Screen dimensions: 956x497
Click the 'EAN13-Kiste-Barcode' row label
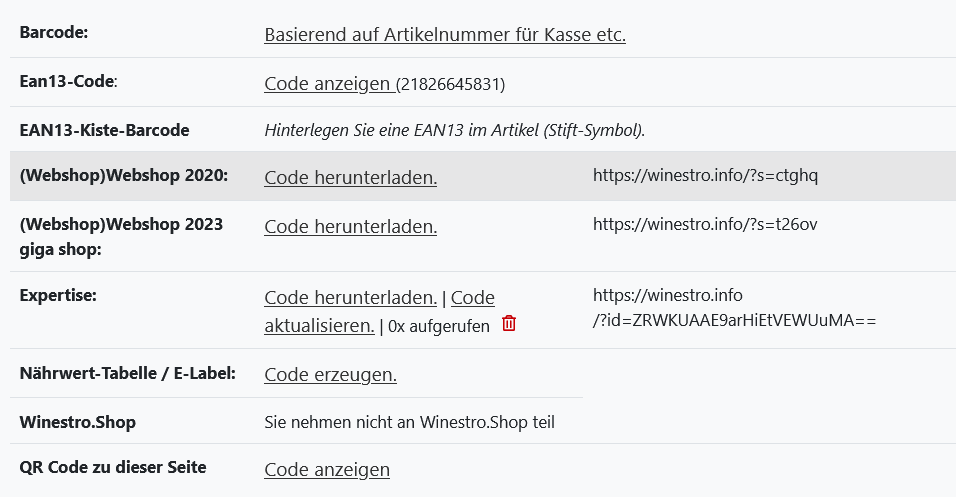pos(104,130)
